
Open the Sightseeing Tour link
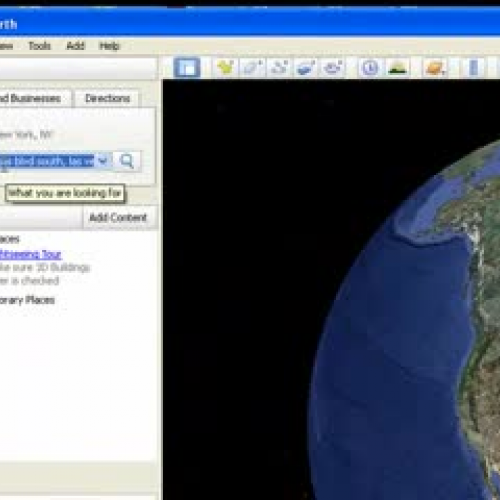pyautogui.click(x=31, y=255)
